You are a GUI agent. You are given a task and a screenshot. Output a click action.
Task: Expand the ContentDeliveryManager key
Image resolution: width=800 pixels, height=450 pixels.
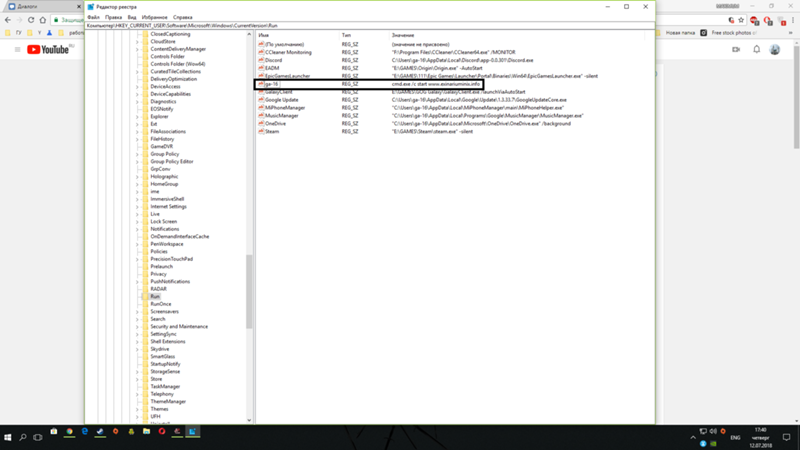click(137, 49)
